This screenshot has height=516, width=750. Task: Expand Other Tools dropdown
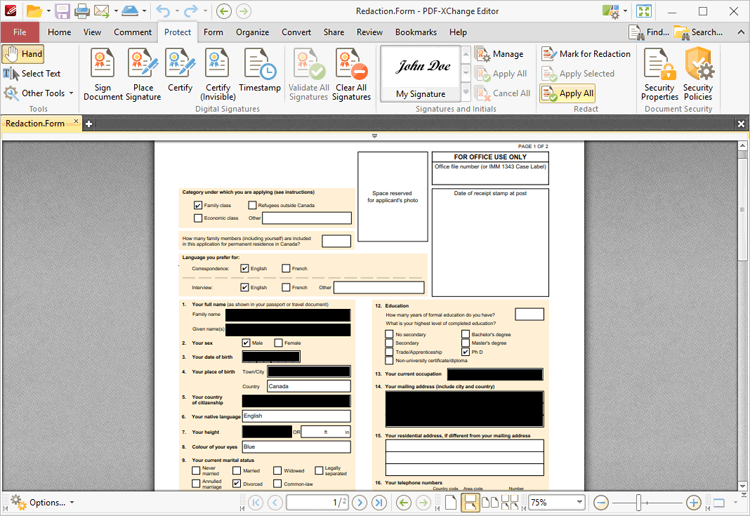tap(72, 93)
